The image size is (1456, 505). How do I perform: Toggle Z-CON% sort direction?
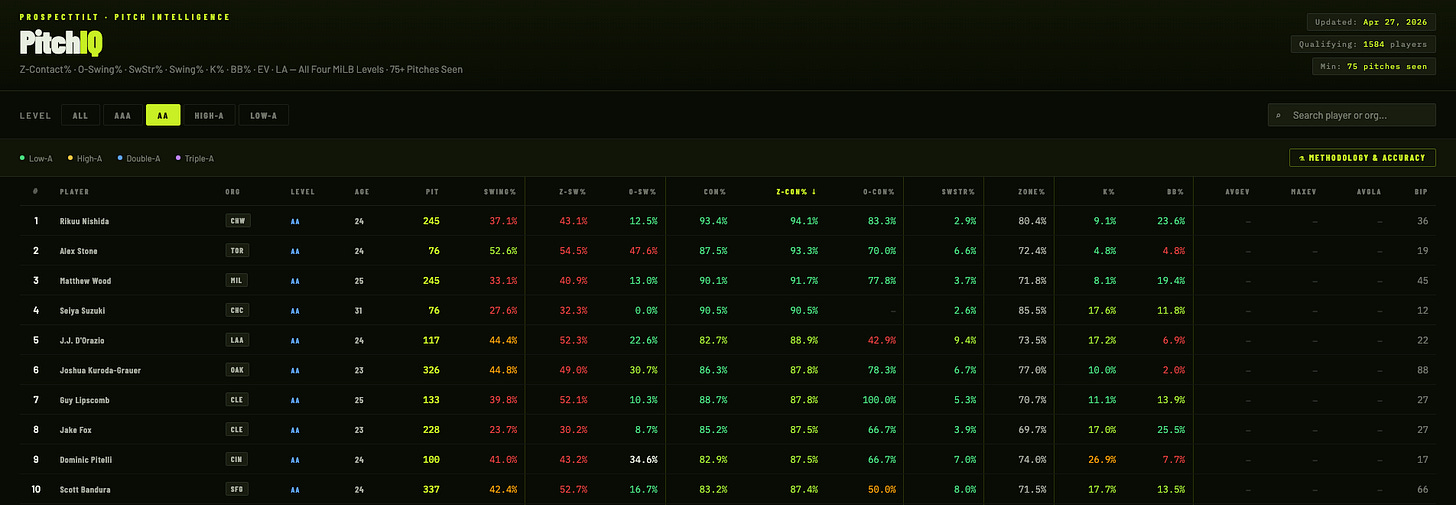tap(797, 190)
